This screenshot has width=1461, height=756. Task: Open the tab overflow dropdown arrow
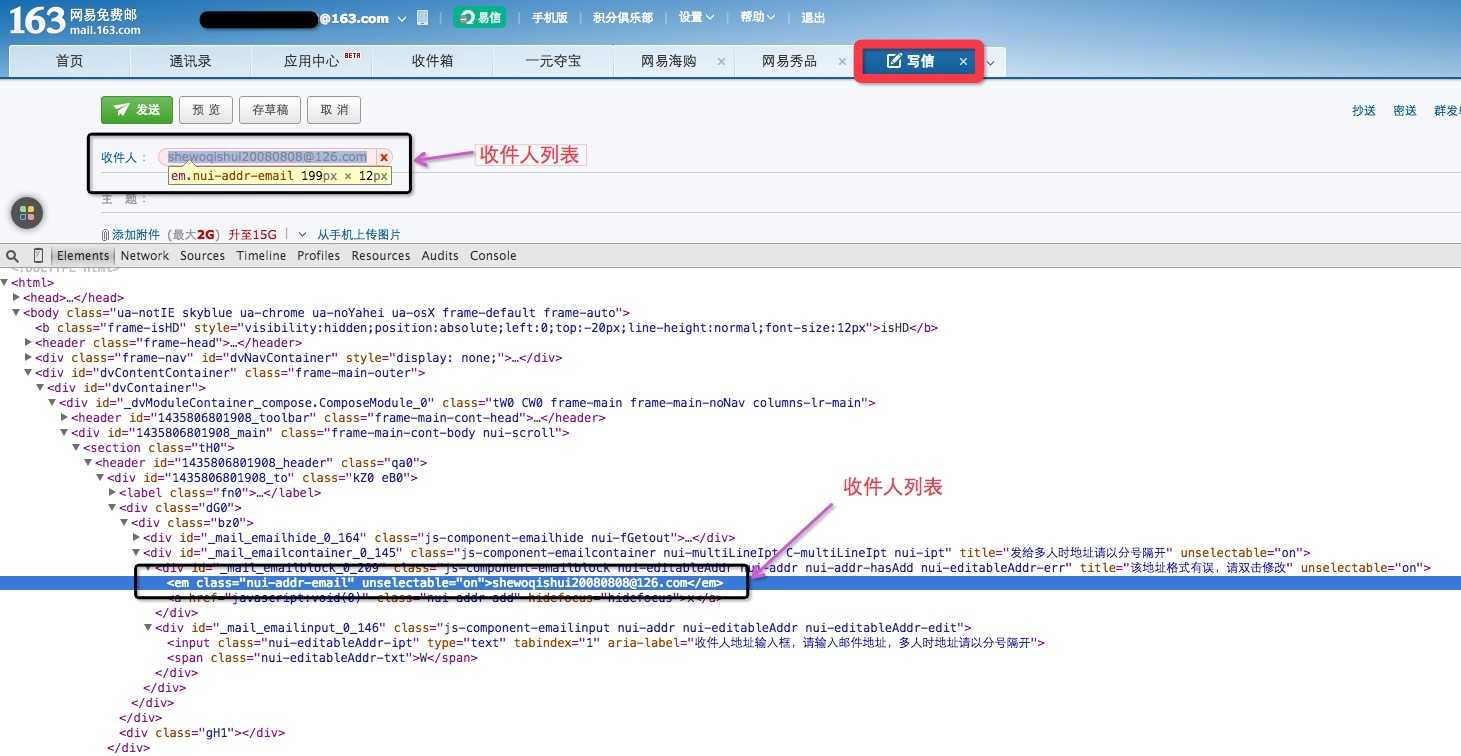coord(991,62)
